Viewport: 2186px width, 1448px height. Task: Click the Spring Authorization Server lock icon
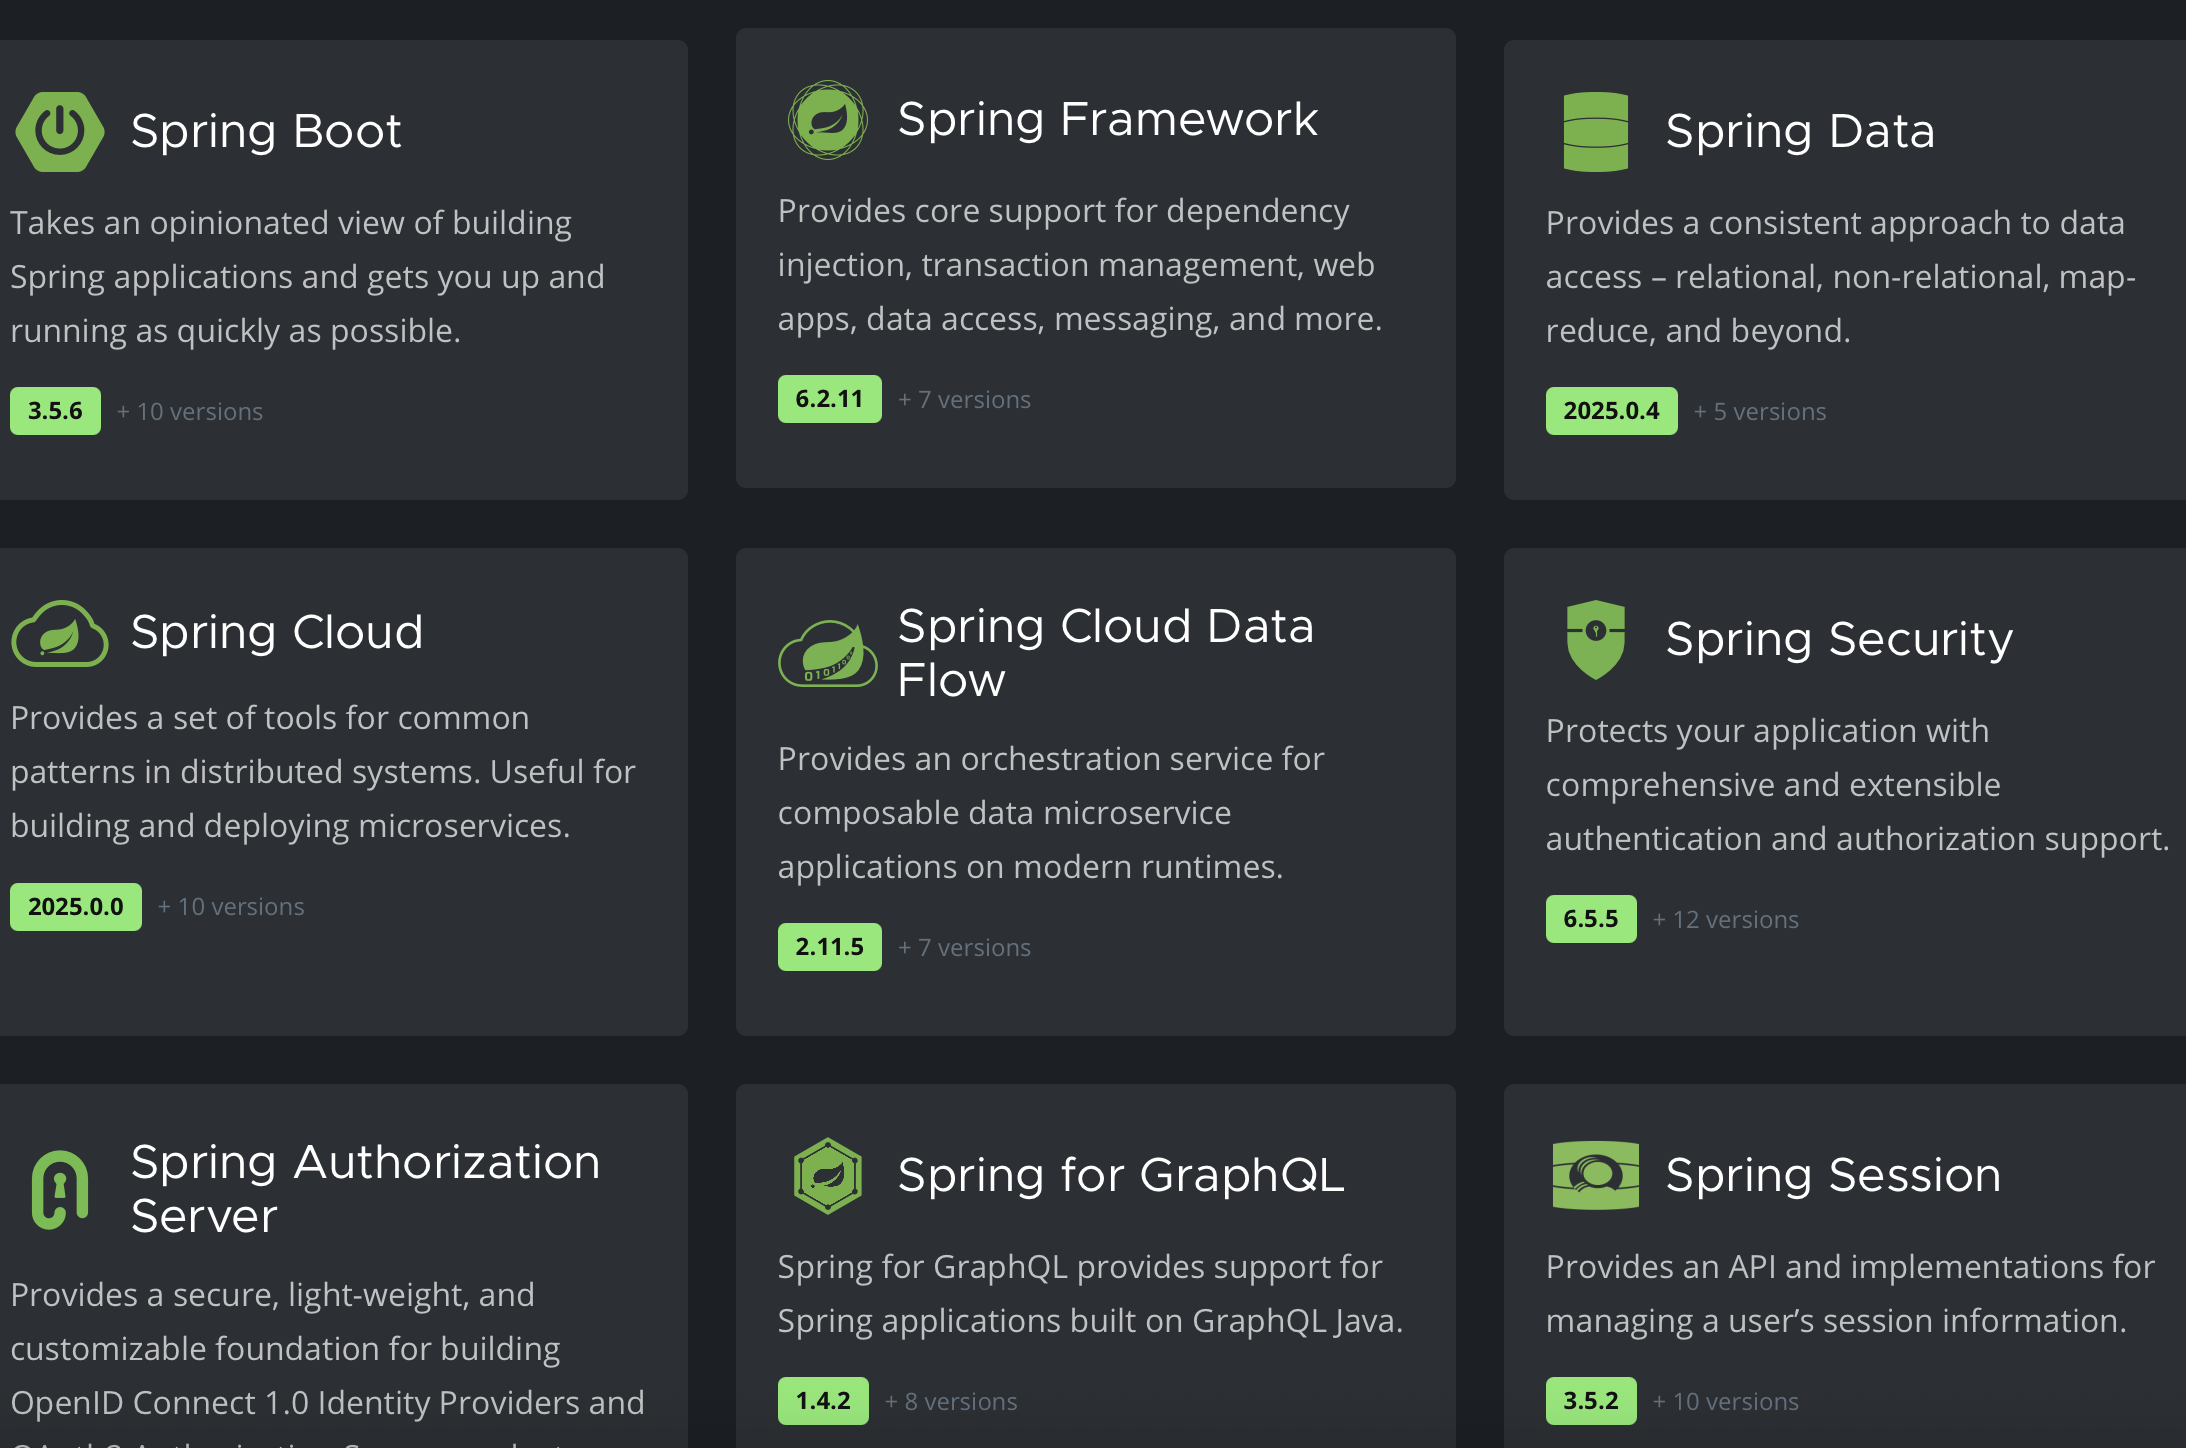click(60, 1189)
